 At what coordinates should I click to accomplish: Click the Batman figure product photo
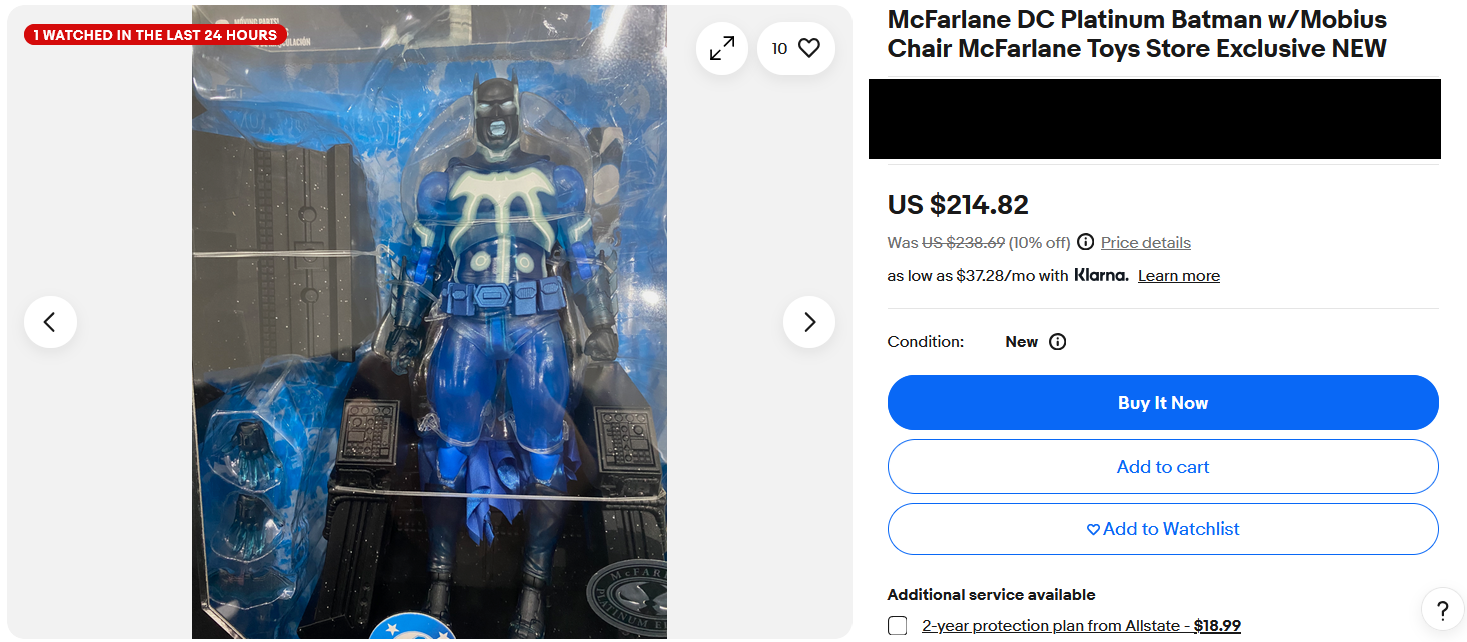pyautogui.click(x=430, y=322)
